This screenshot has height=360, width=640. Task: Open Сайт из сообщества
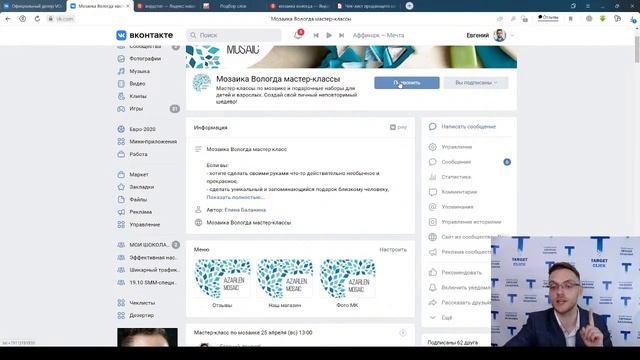pos(465,237)
